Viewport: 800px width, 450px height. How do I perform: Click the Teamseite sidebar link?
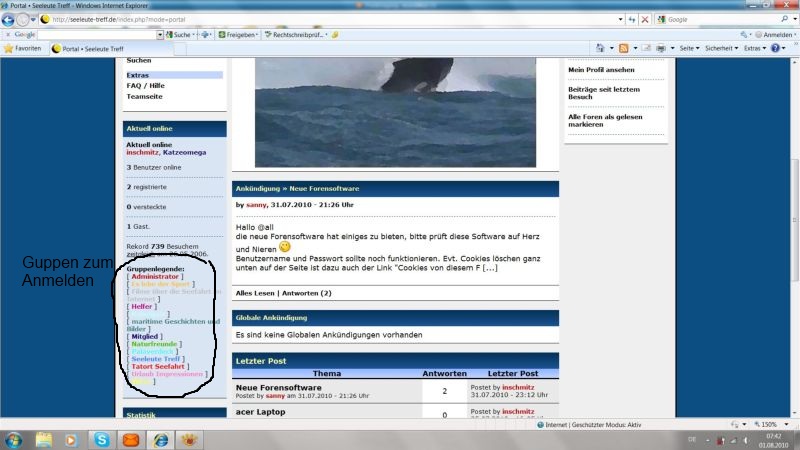click(144, 96)
